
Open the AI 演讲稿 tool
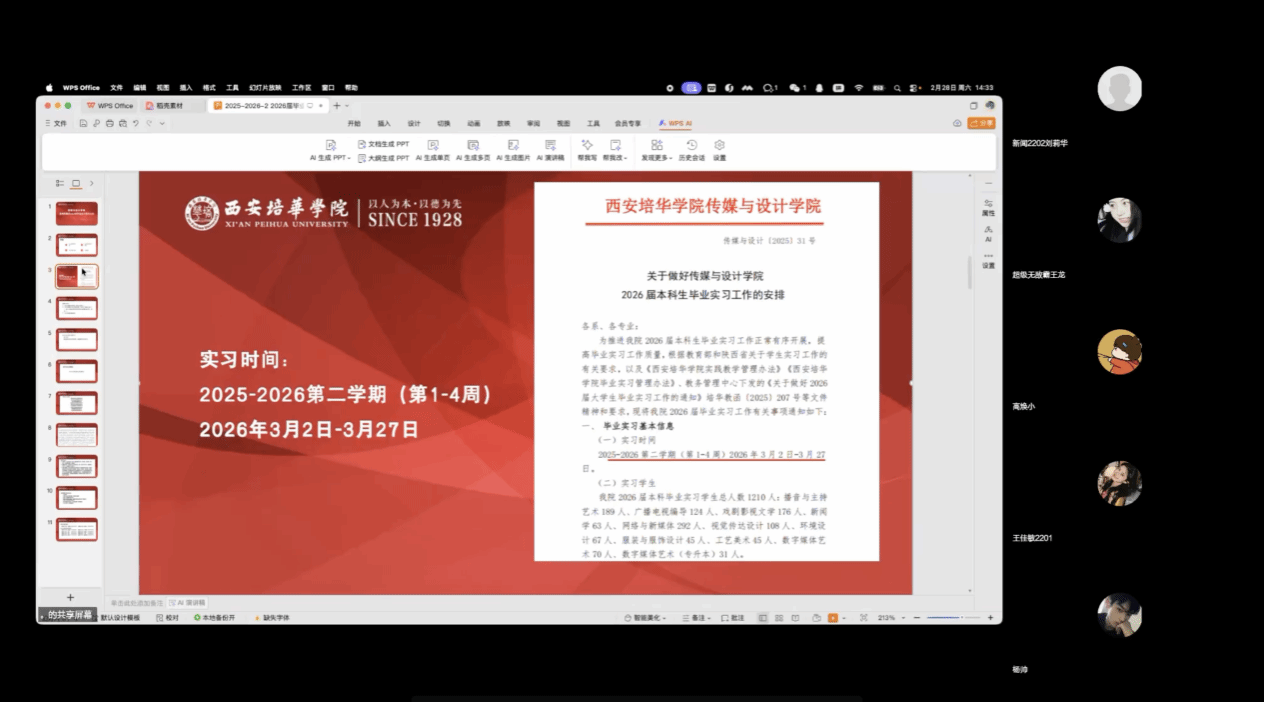point(550,146)
